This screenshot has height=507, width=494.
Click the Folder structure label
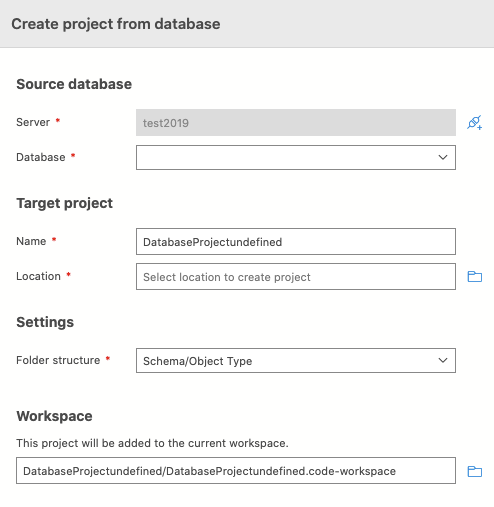[x=58, y=360]
